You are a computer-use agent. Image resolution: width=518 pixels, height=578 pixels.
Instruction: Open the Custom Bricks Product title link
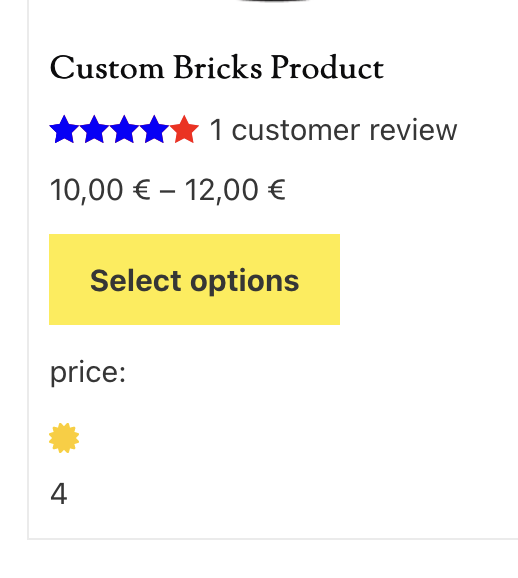217,67
